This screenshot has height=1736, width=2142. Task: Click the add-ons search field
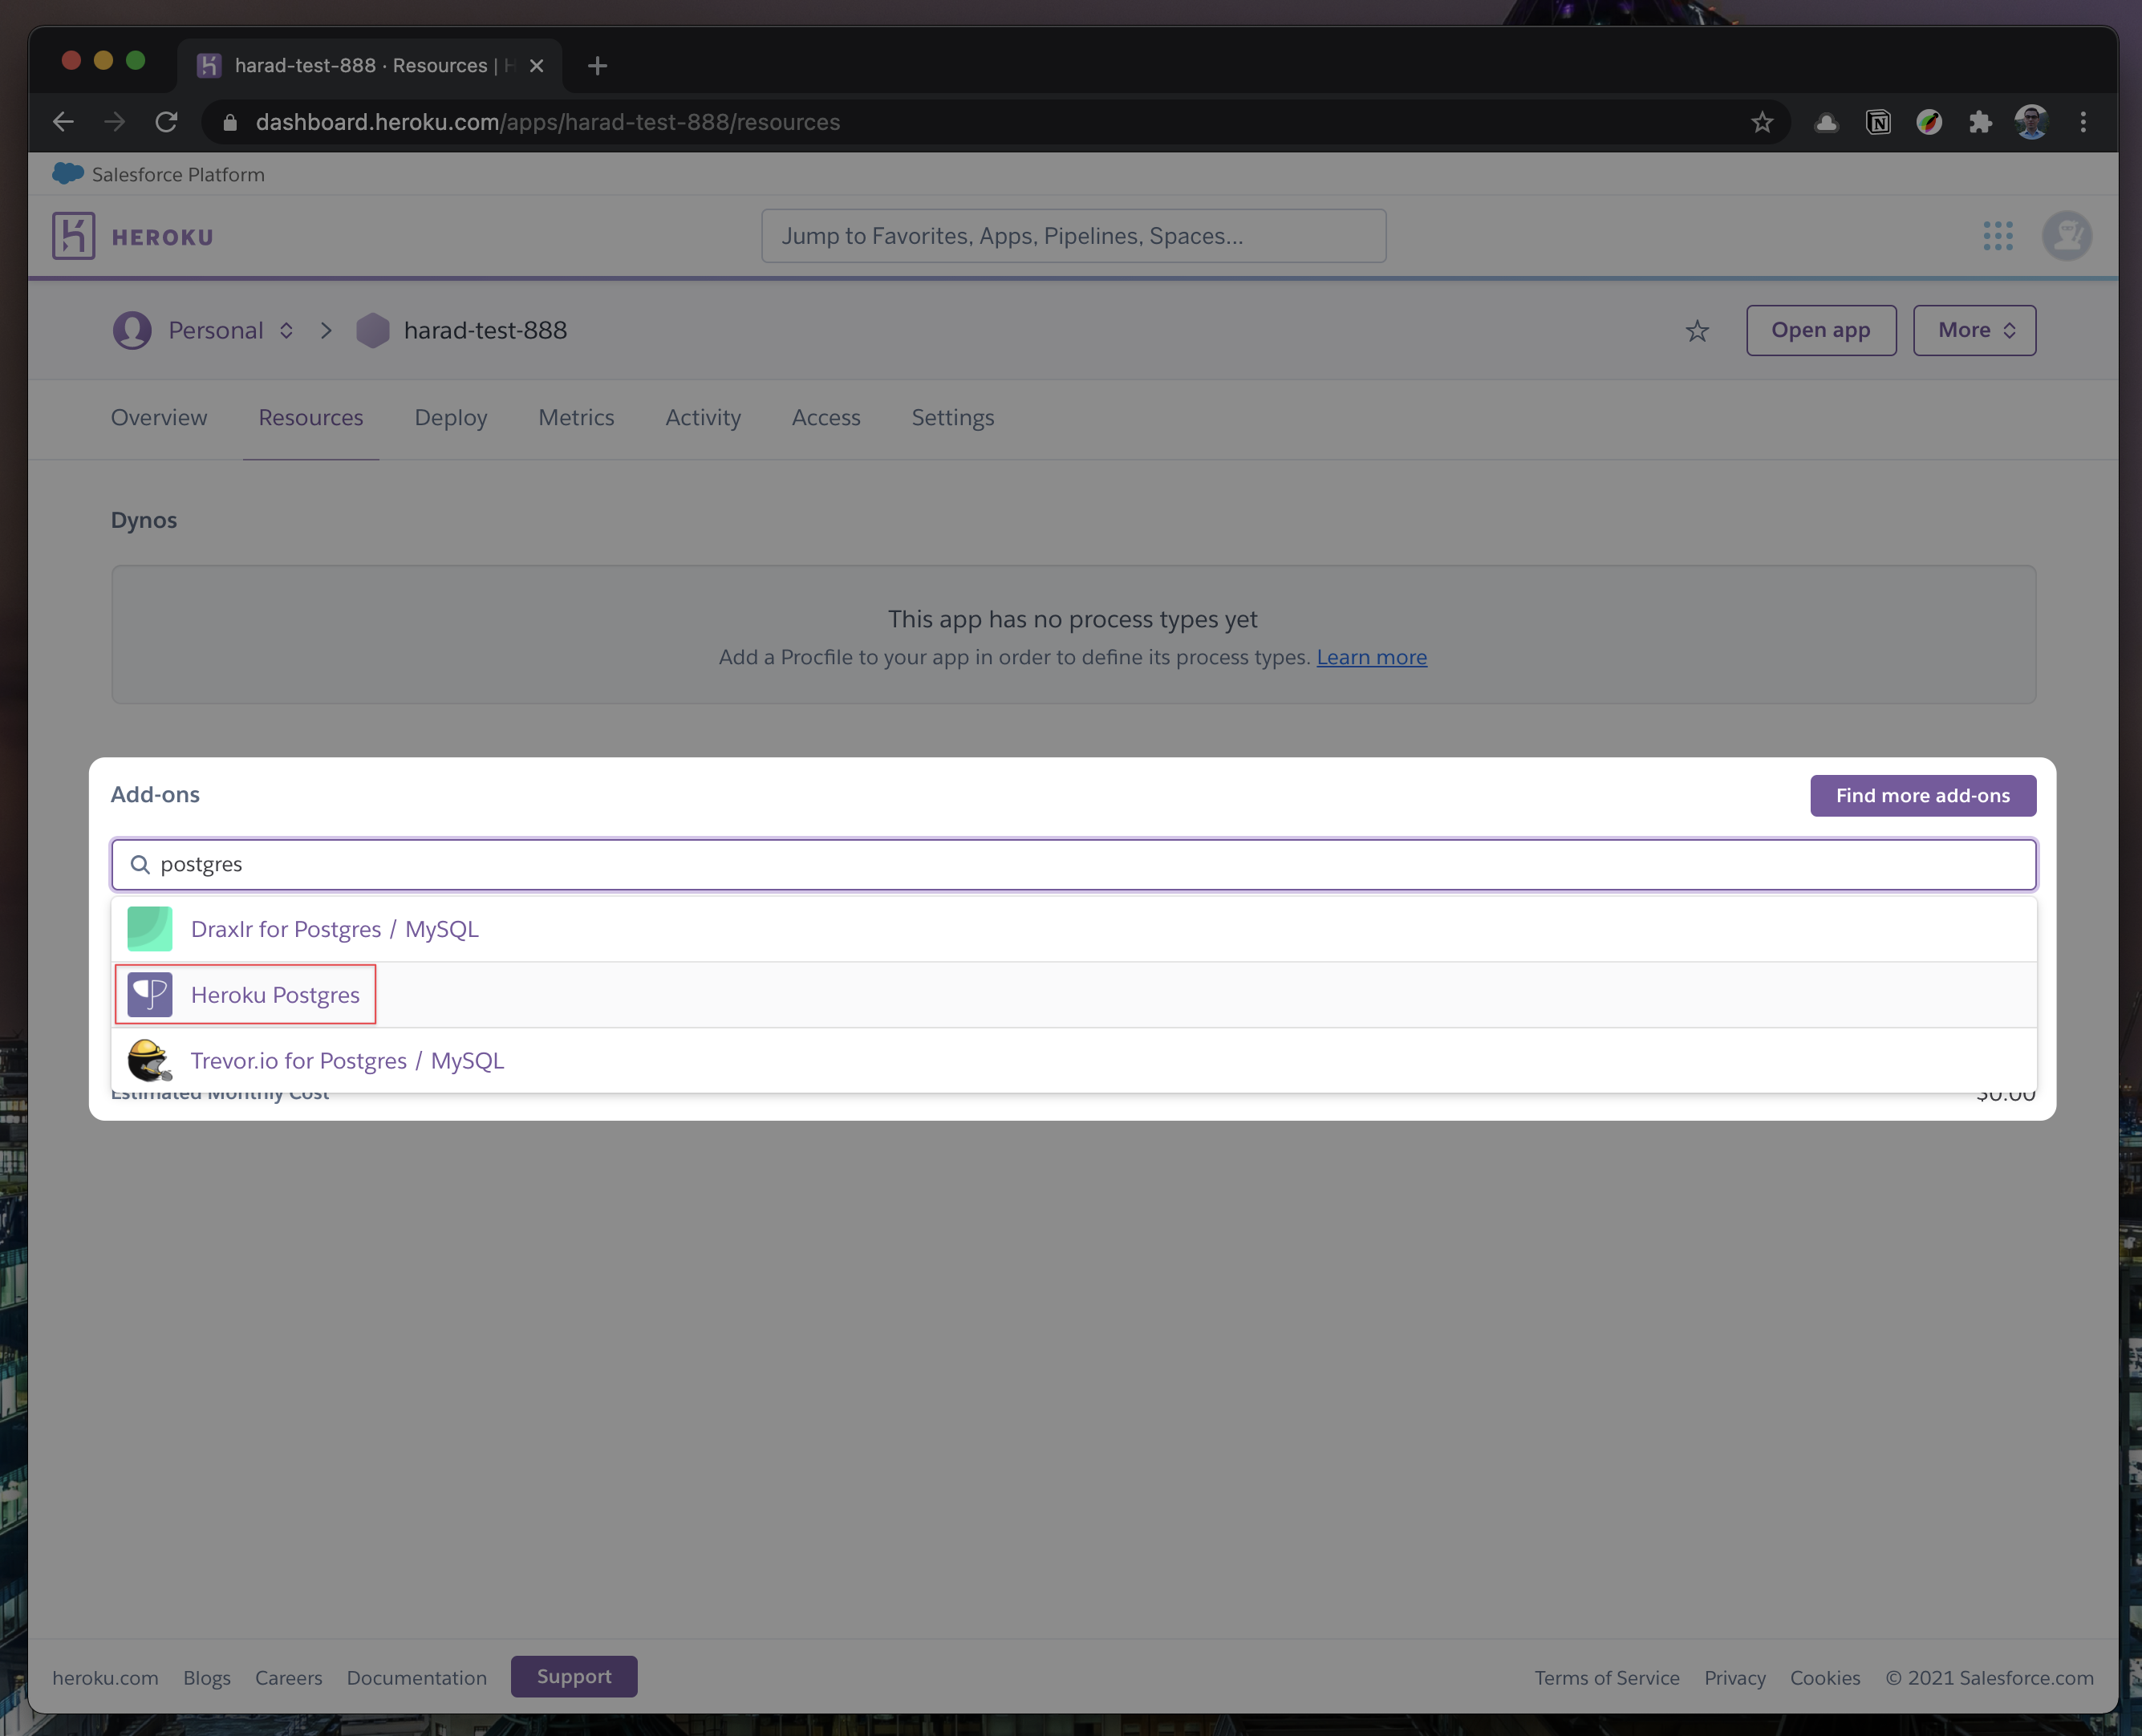tap(1072, 864)
